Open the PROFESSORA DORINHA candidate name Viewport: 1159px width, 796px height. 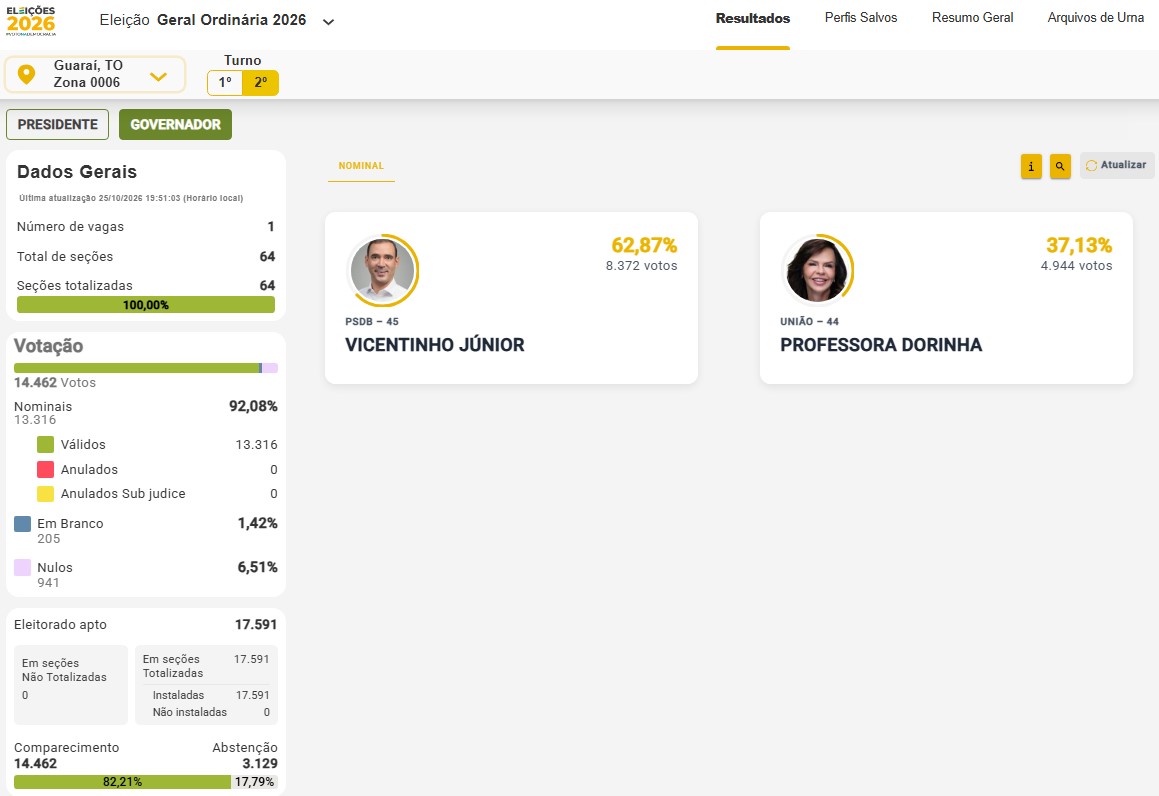(x=881, y=345)
